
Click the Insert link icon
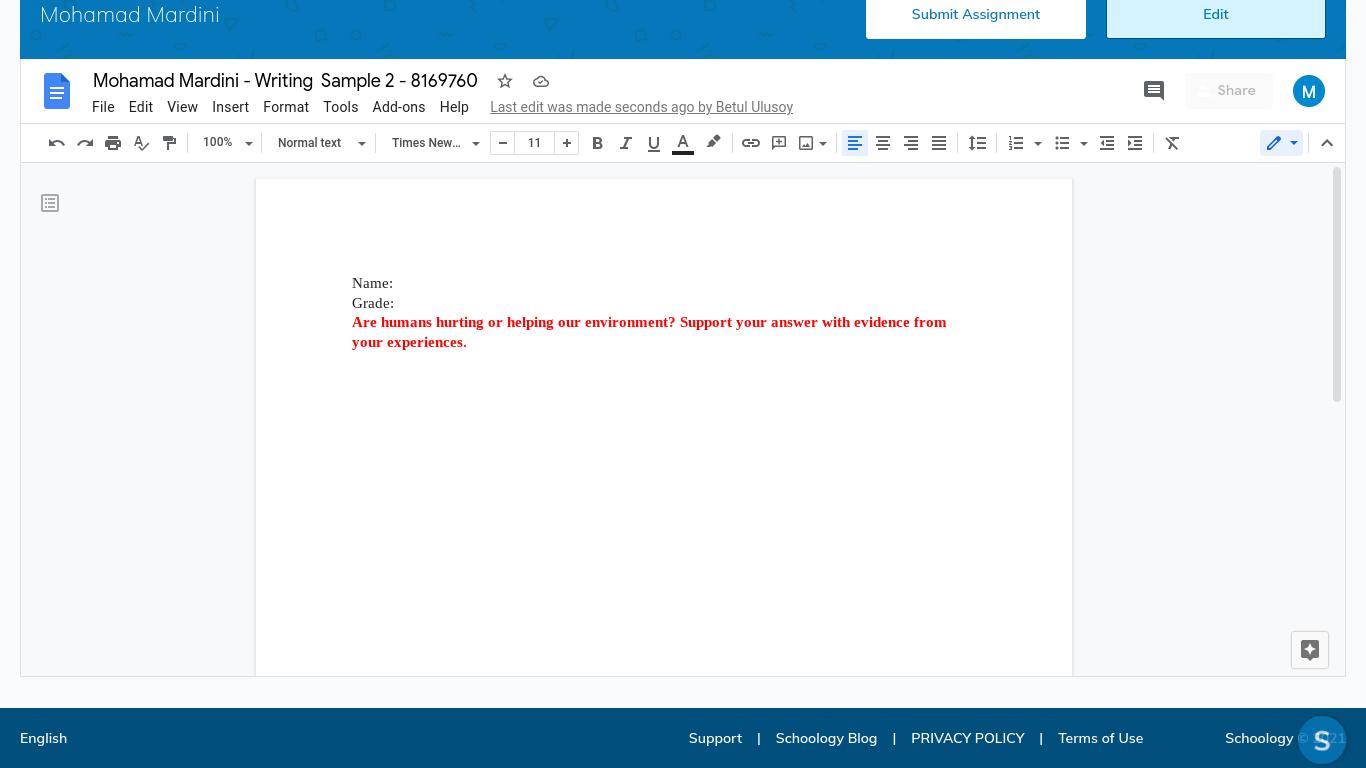click(x=750, y=143)
